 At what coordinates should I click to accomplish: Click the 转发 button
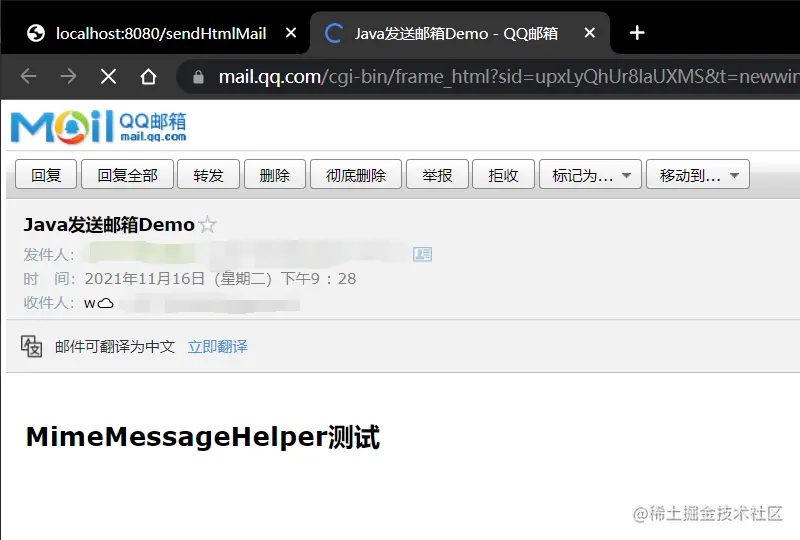click(208, 175)
